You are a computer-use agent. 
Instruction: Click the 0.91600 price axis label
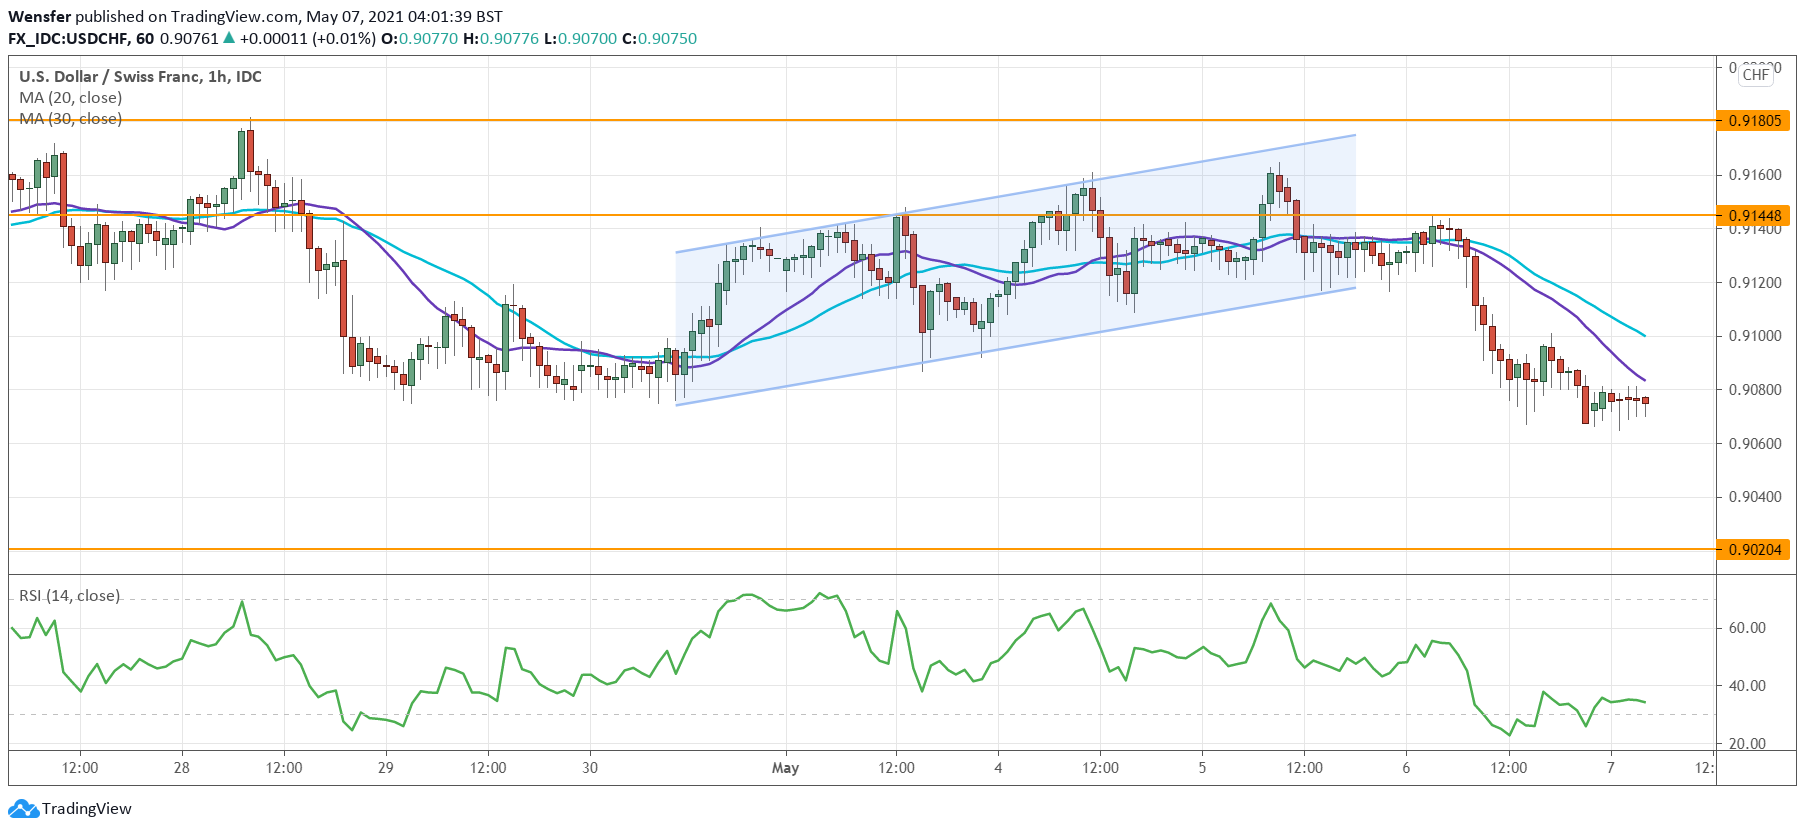click(1755, 175)
